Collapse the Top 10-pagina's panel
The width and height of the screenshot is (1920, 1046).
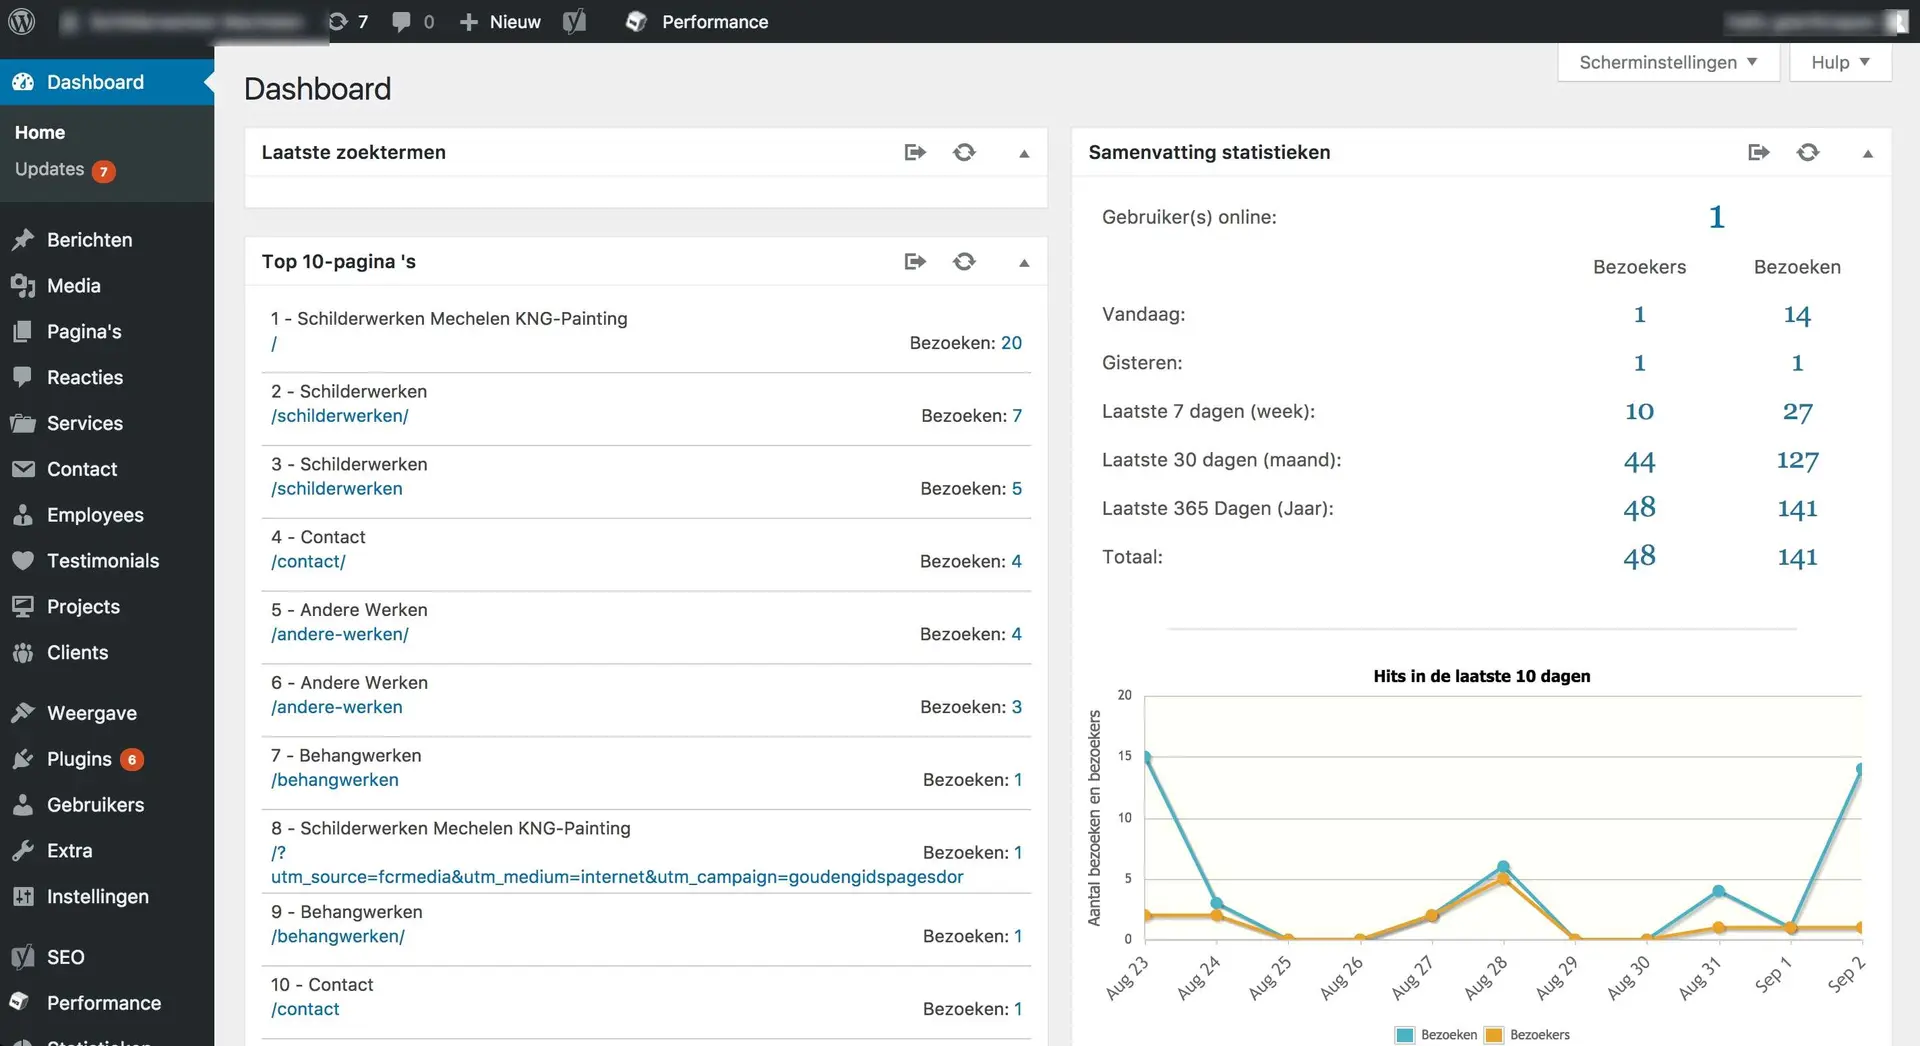tap(1024, 262)
